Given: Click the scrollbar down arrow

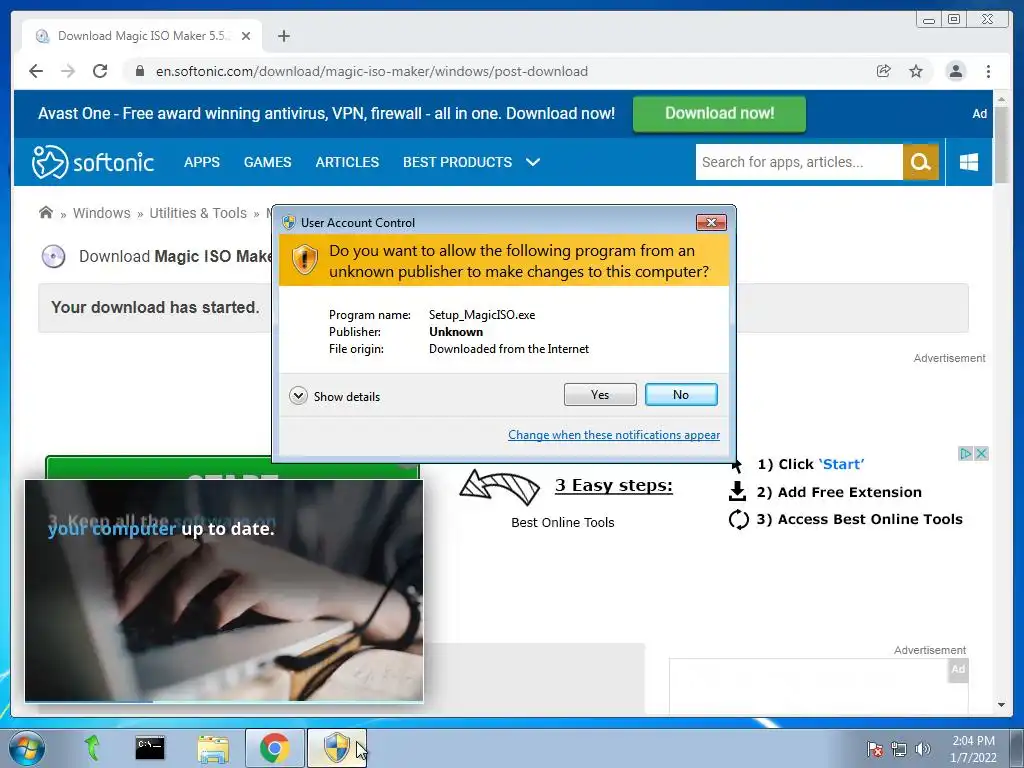Looking at the screenshot, I should [1002, 705].
